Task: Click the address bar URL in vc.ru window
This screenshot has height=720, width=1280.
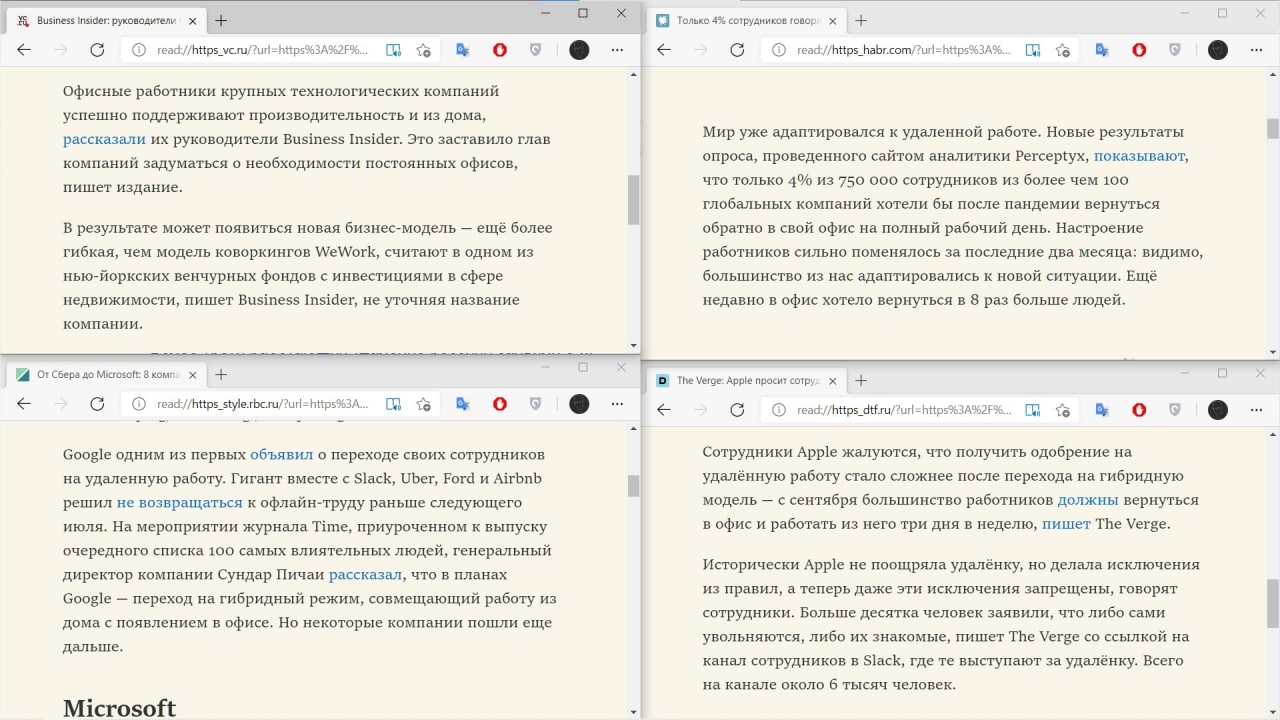Action: pos(263,50)
